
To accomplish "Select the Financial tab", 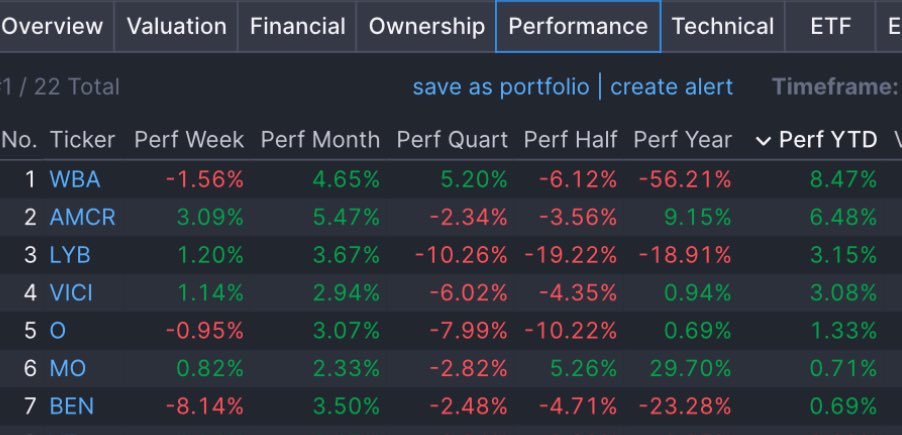I will [x=297, y=27].
